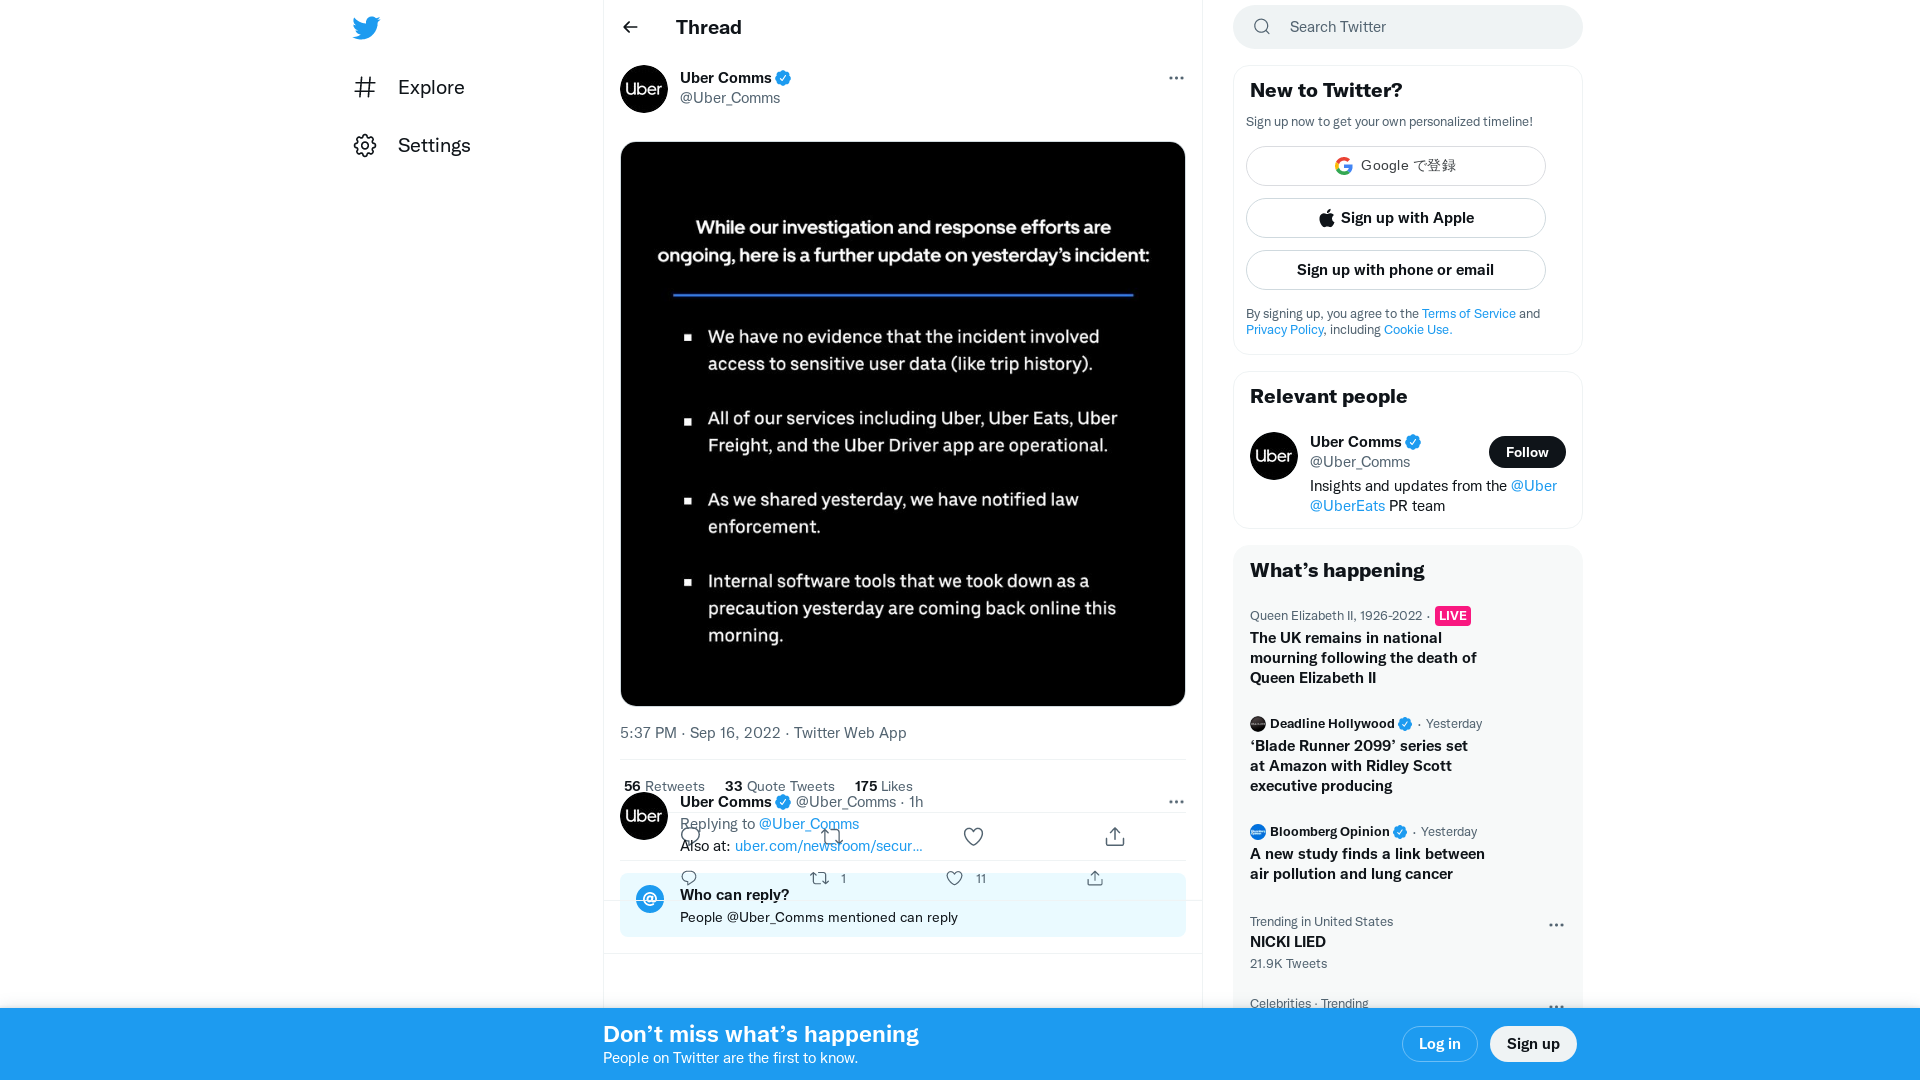
Task: Click the Search Twitter input field
Action: pyautogui.click(x=1400, y=27)
